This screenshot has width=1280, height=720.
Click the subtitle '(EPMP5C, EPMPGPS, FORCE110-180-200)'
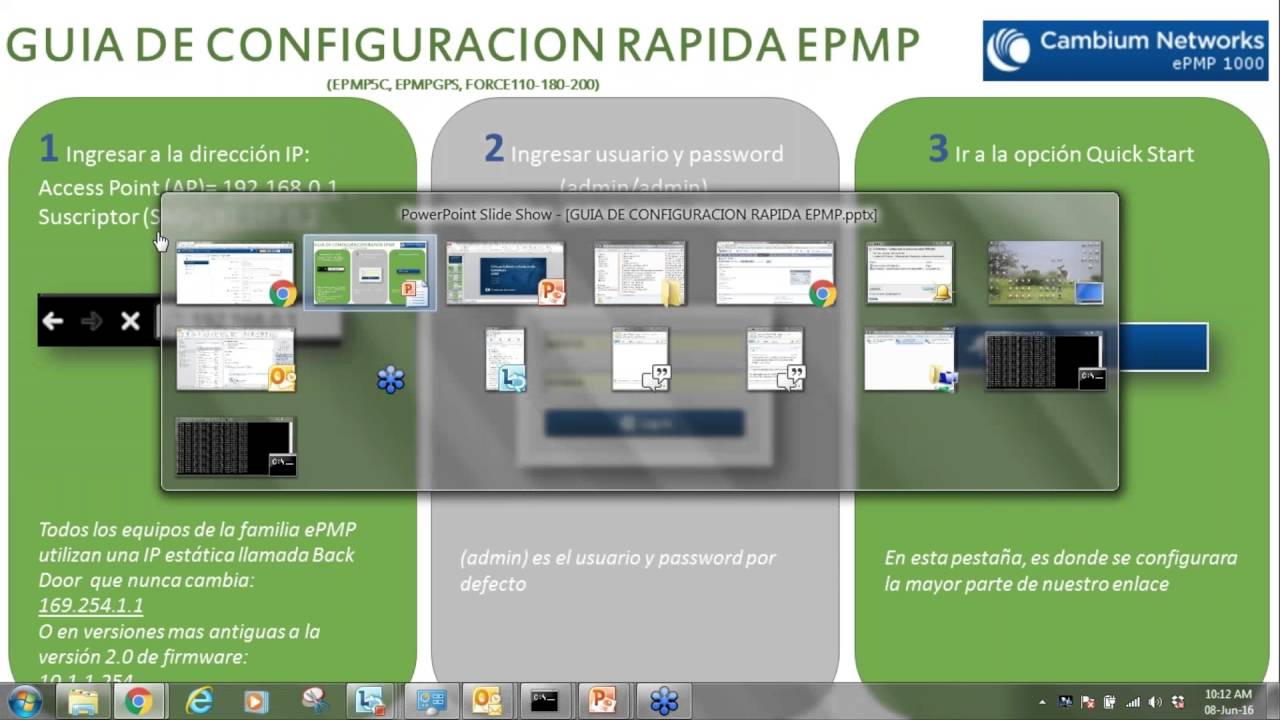pyautogui.click(x=463, y=85)
